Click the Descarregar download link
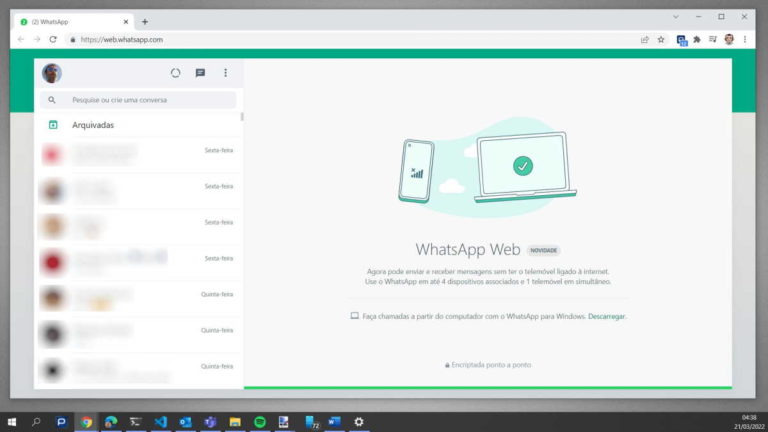The height and width of the screenshot is (432, 768). pyautogui.click(x=607, y=316)
